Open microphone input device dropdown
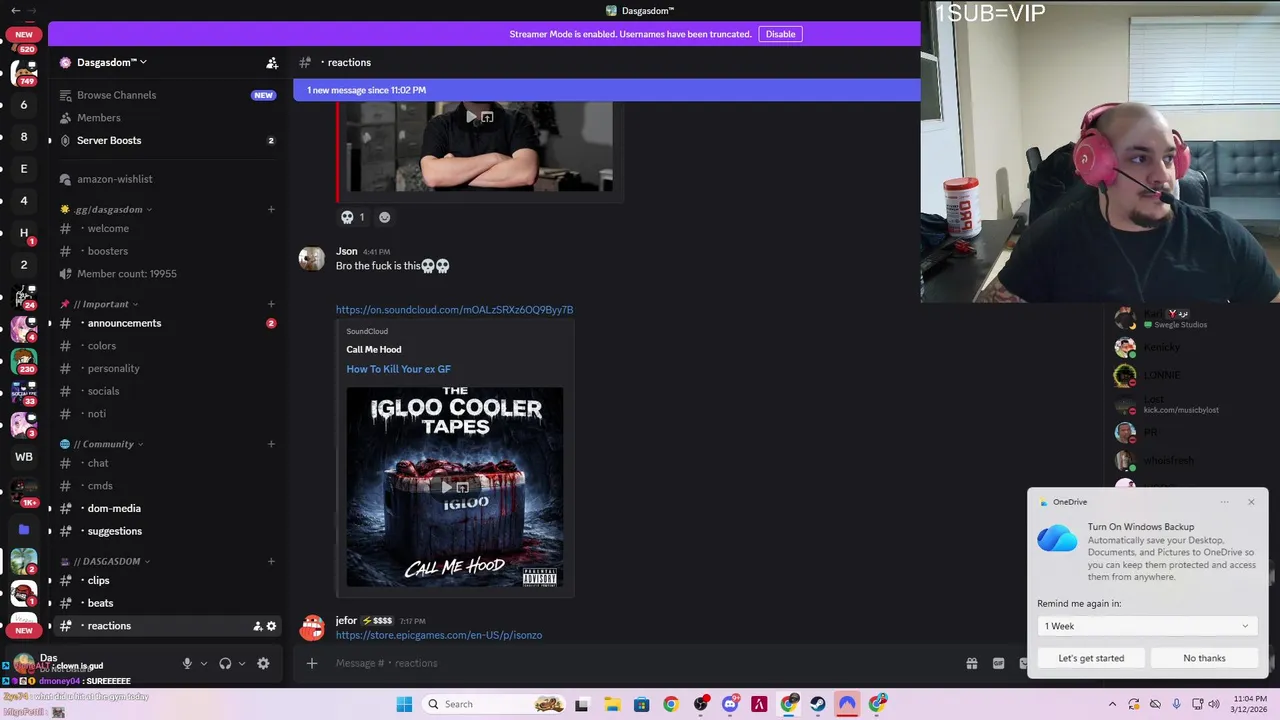 [x=203, y=663]
